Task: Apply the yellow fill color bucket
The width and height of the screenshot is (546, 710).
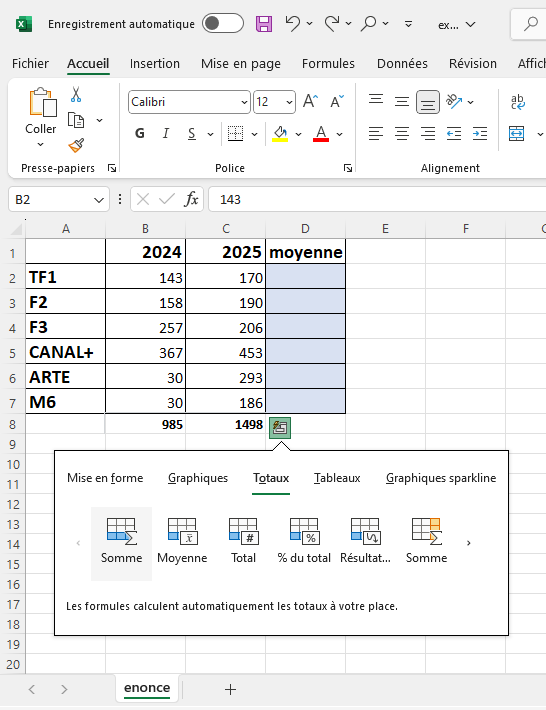Action: click(280, 134)
